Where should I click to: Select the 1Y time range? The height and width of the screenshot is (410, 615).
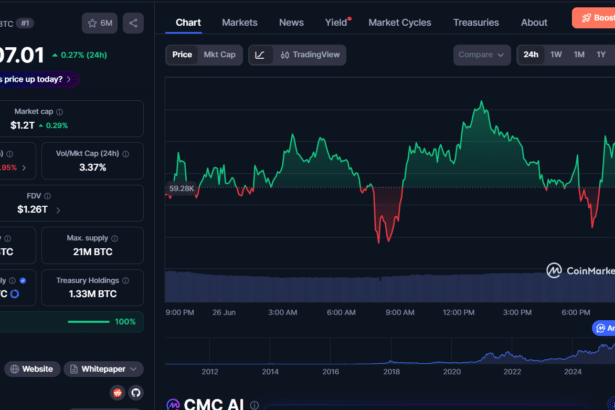[x=601, y=55]
